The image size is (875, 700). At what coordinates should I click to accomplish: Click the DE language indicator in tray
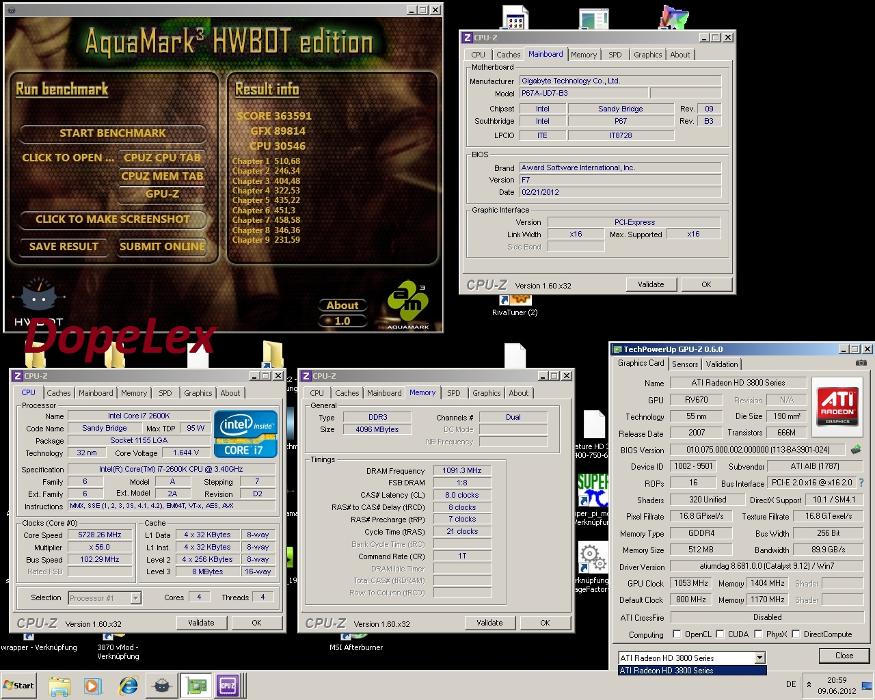pos(791,684)
